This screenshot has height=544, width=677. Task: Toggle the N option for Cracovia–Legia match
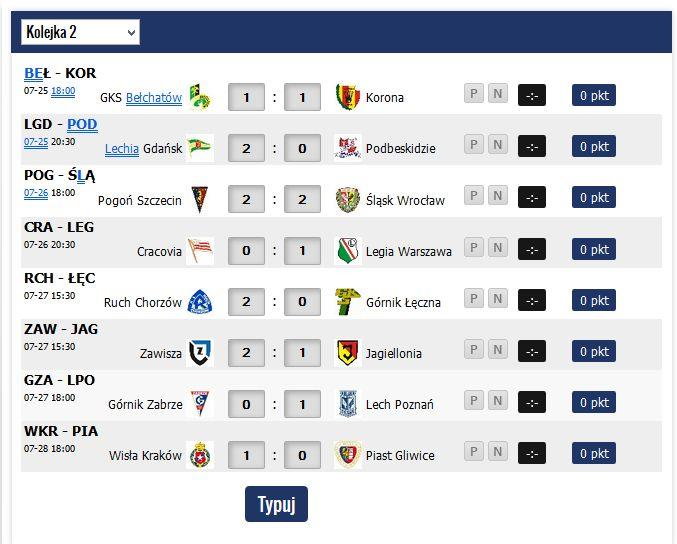(x=497, y=248)
